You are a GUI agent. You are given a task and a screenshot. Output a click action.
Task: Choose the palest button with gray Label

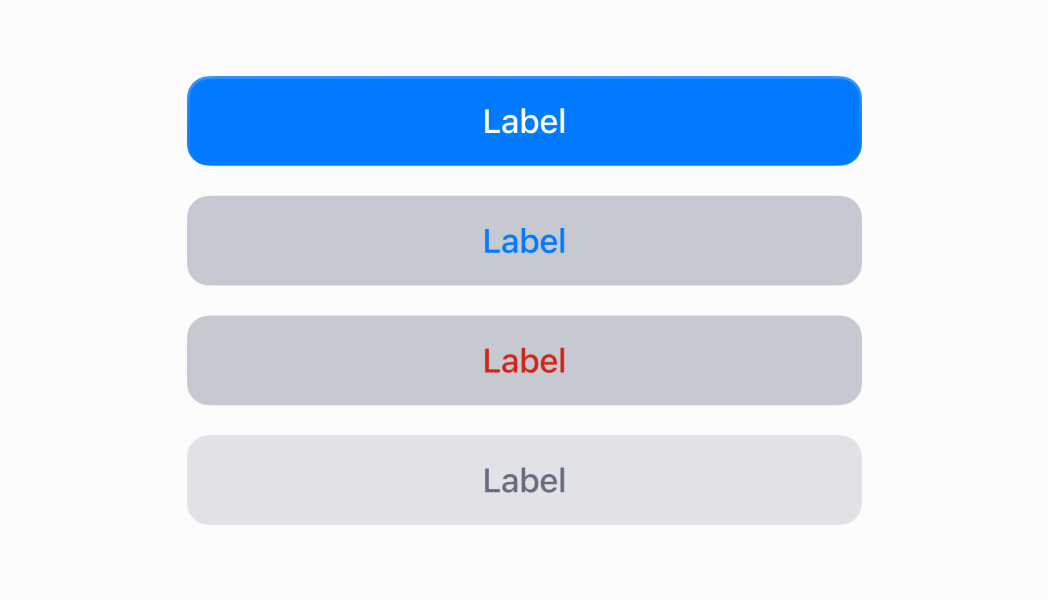tap(524, 480)
